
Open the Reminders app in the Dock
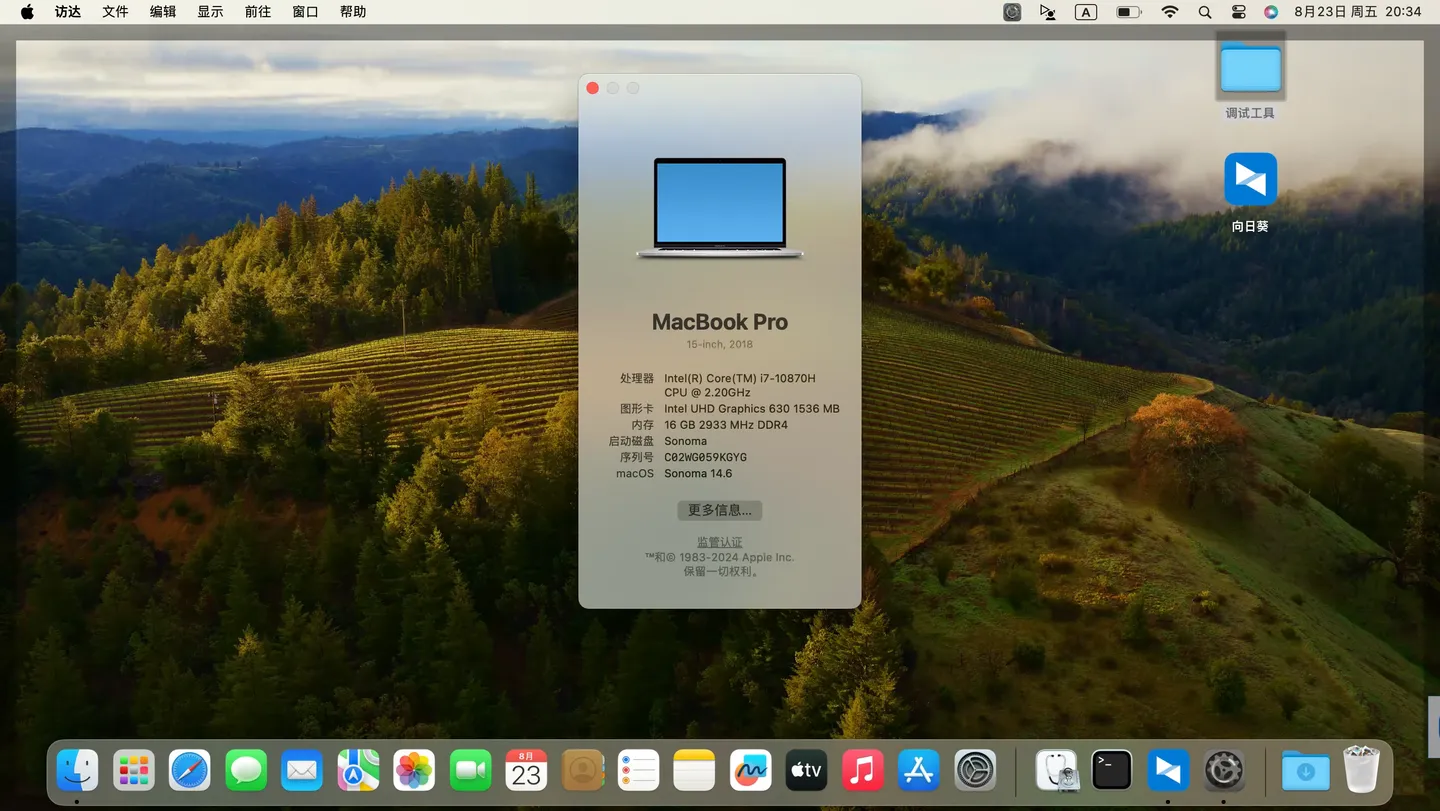[638, 770]
